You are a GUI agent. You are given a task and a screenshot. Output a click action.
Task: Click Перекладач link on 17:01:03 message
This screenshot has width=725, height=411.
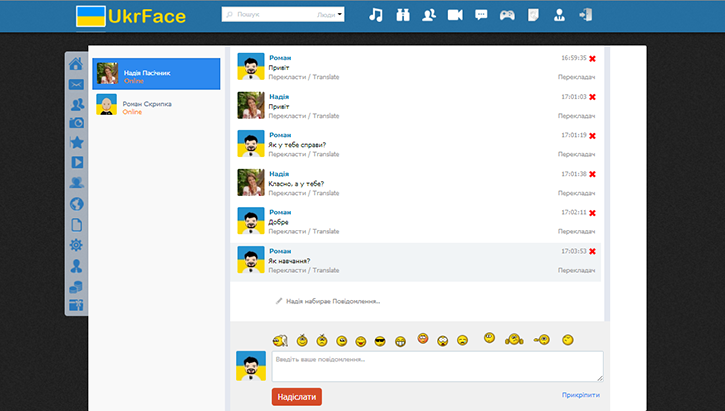tap(576, 116)
